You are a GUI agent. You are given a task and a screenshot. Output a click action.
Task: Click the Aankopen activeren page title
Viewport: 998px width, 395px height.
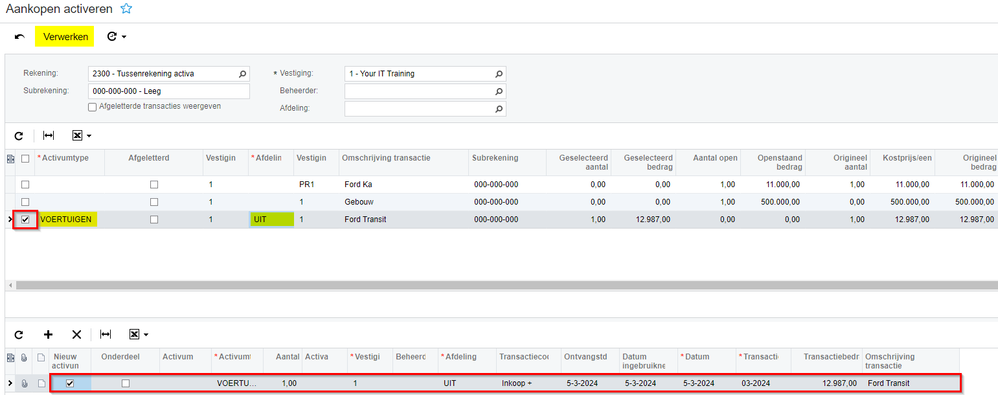pos(59,9)
